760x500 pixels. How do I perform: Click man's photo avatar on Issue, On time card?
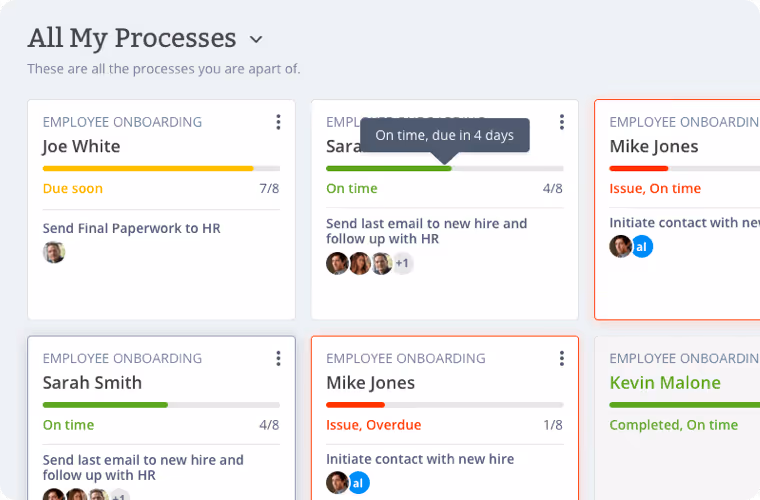tap(620, 247)
